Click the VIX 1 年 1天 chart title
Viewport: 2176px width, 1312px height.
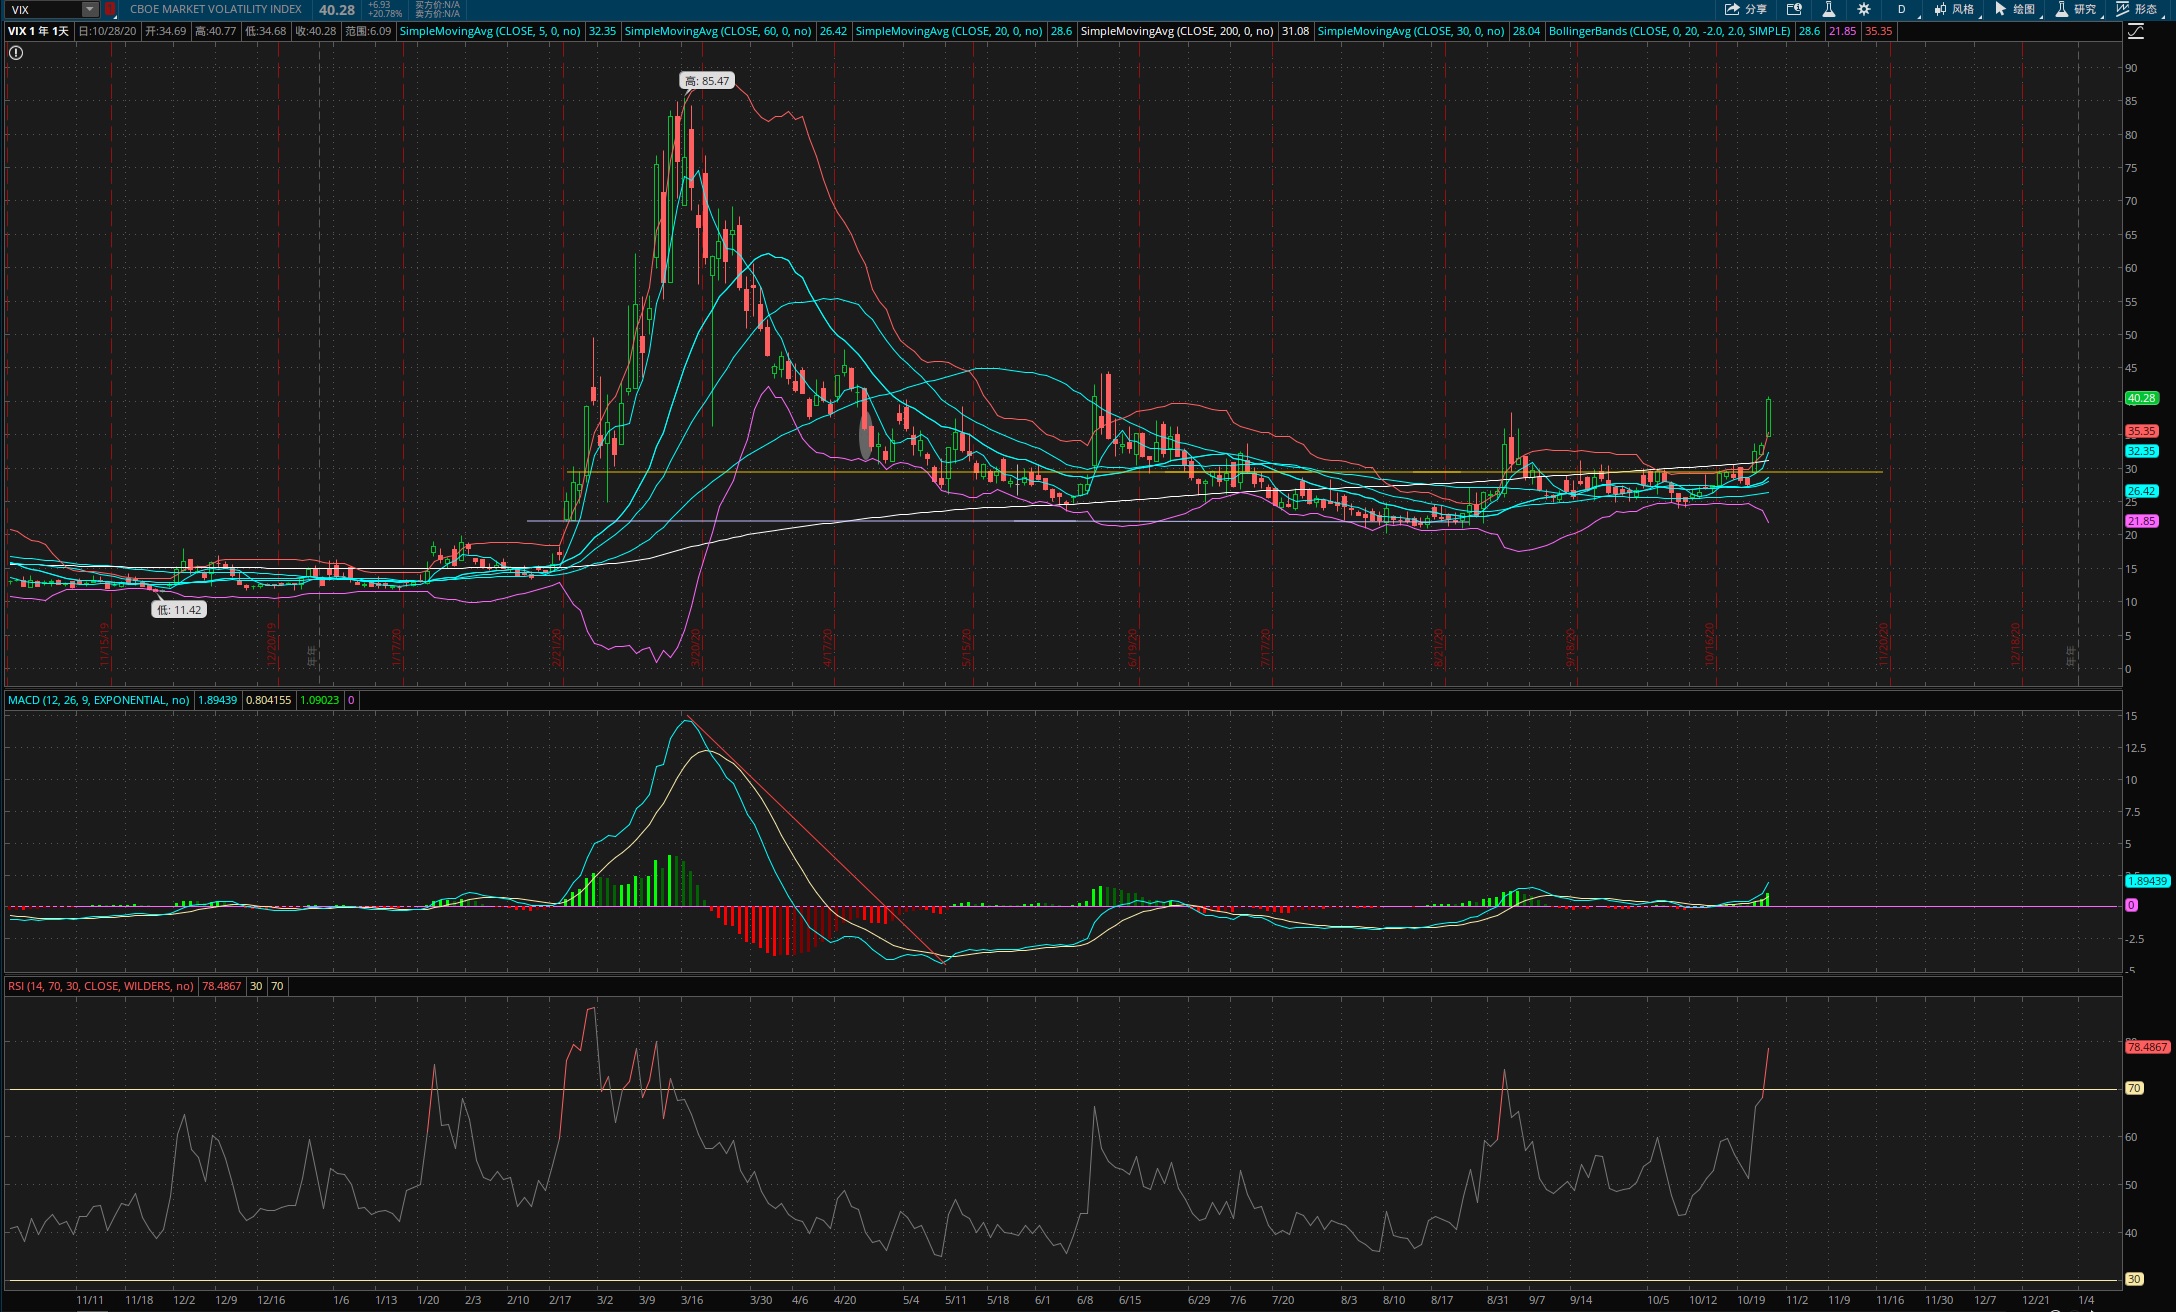tap(39, 31)
